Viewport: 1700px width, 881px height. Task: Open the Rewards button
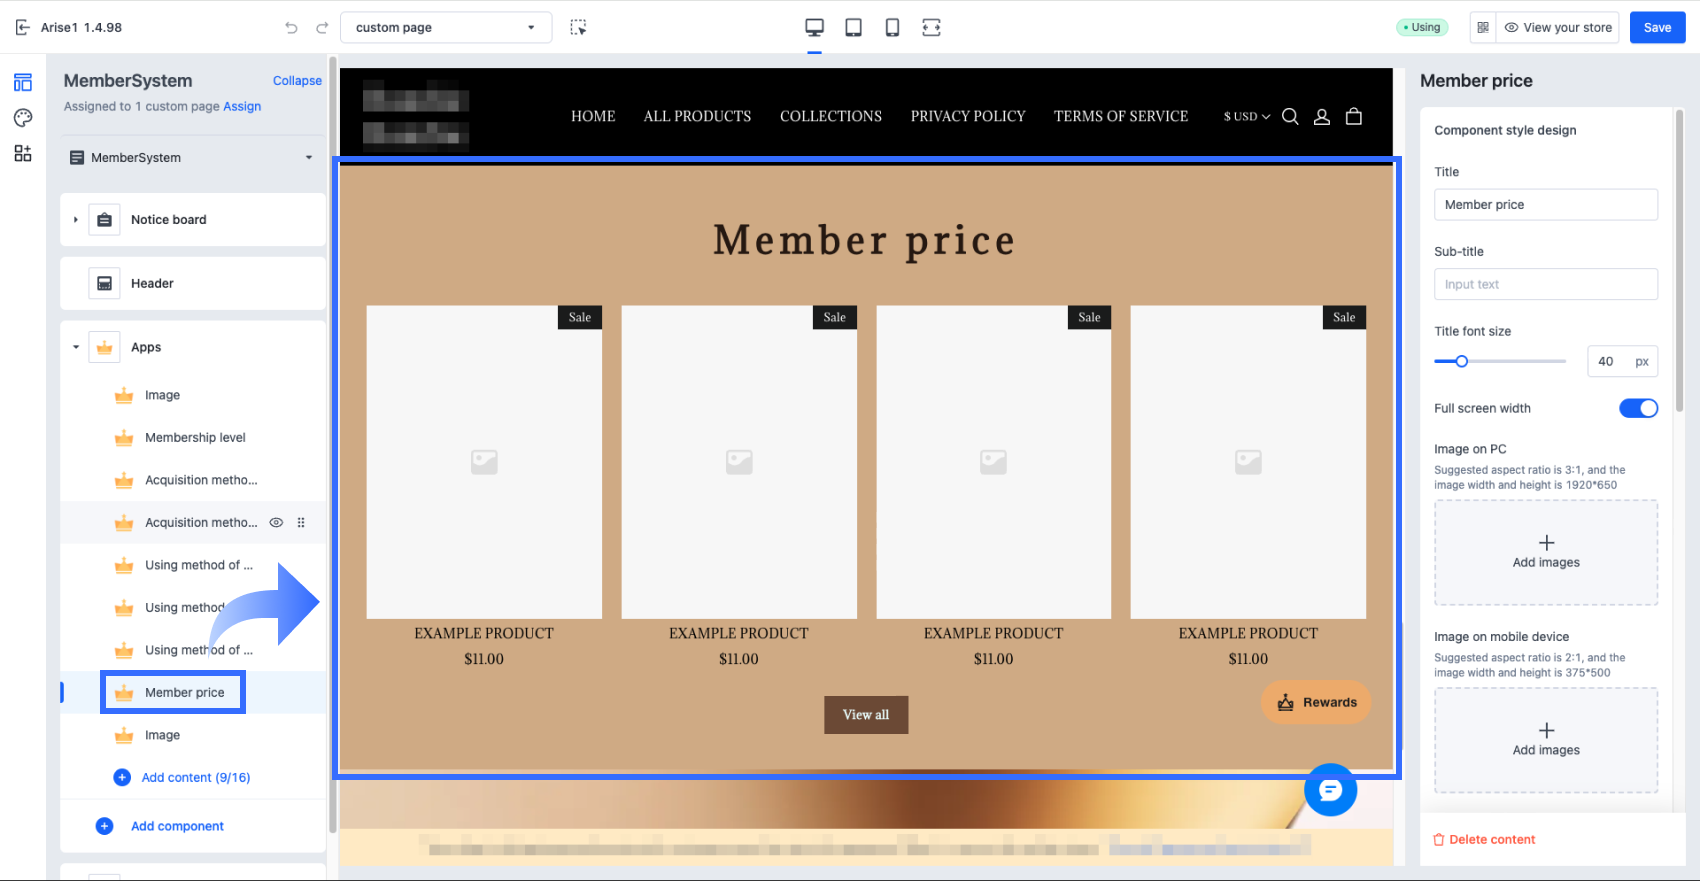click(1316, 703)
